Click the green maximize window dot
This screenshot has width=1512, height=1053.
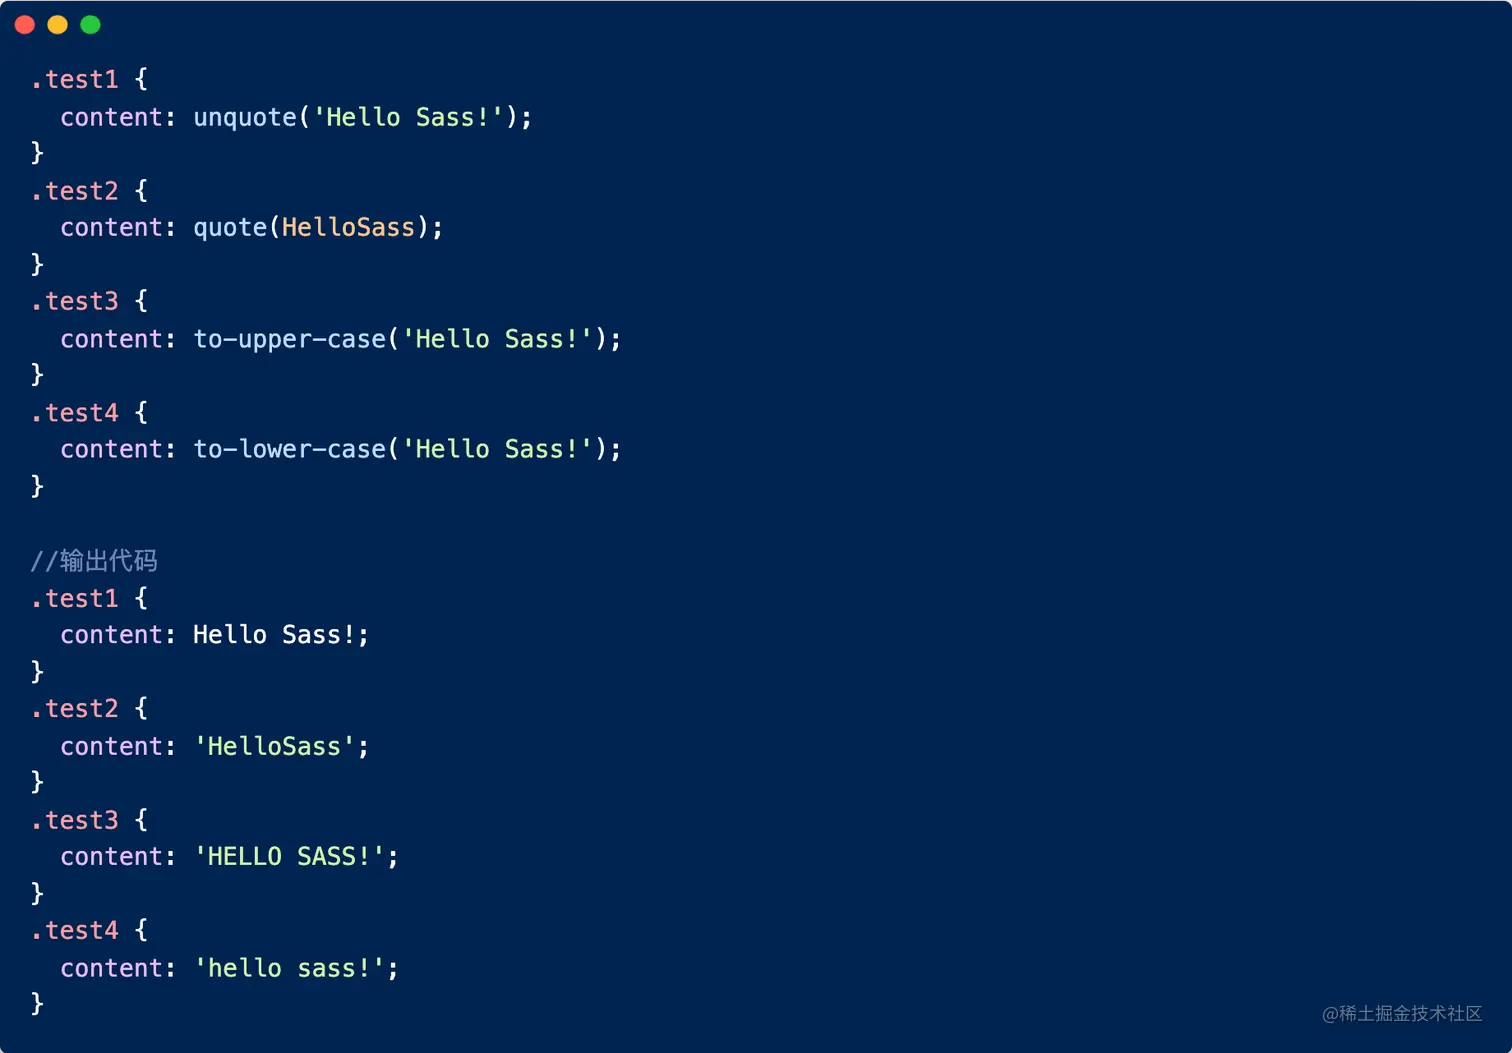click(90, 25)
